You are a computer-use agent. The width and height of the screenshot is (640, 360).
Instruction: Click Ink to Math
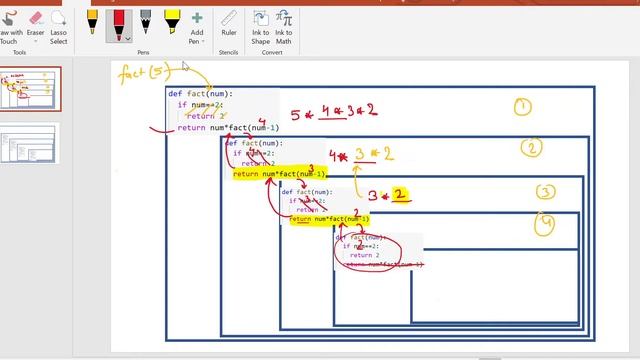tap(284, 27)
